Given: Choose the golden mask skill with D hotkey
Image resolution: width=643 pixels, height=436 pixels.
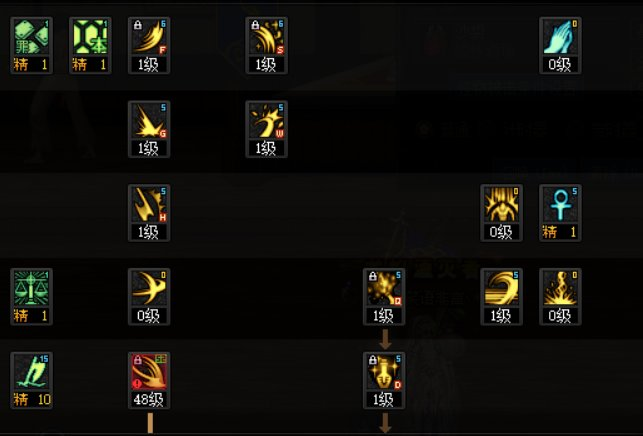Looking at the screenshot, I should 384,372.
